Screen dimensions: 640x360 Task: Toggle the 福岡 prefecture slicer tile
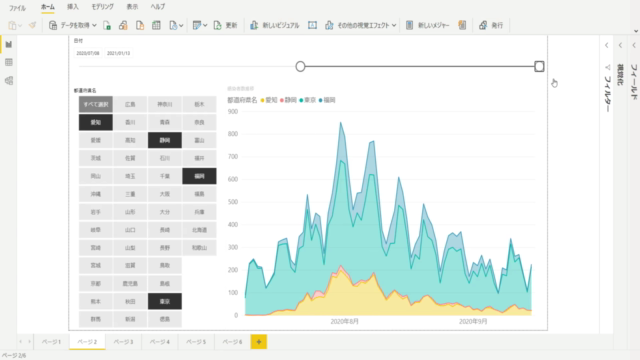point(199,176)
